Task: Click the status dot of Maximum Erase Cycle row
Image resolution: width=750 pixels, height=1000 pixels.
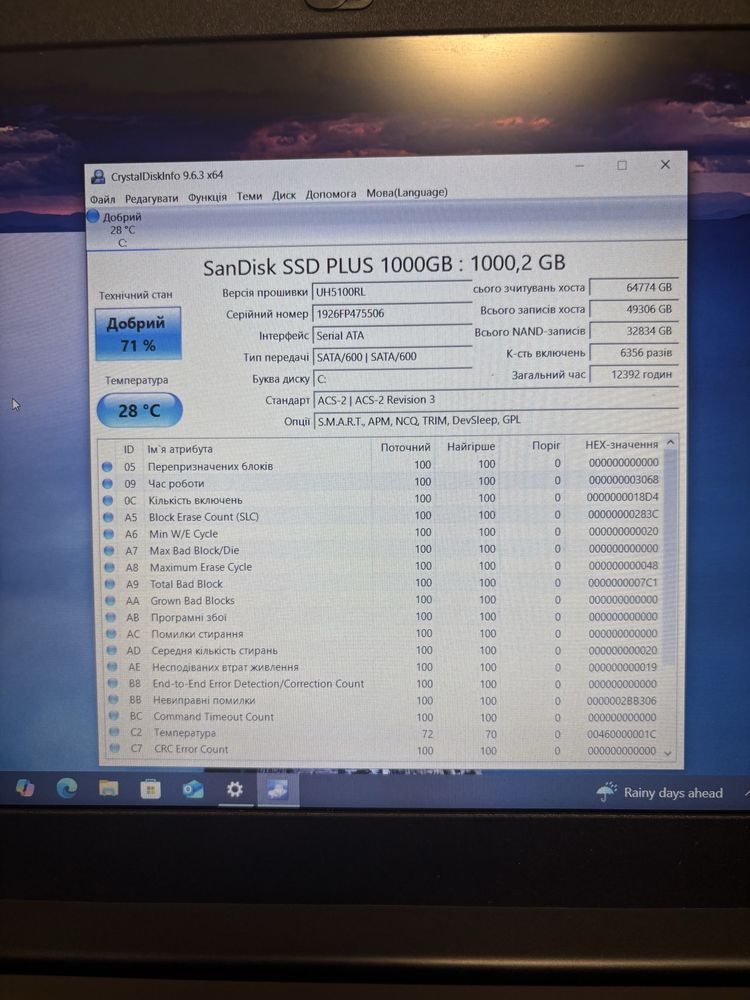Action: tap(110, 567)
